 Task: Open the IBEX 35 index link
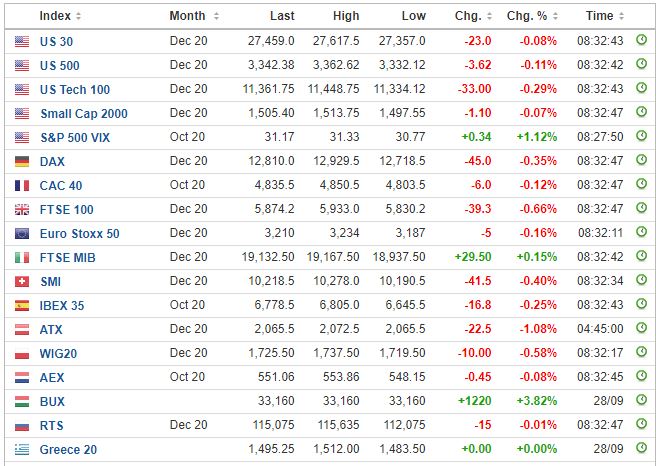(x=62, y=306)
